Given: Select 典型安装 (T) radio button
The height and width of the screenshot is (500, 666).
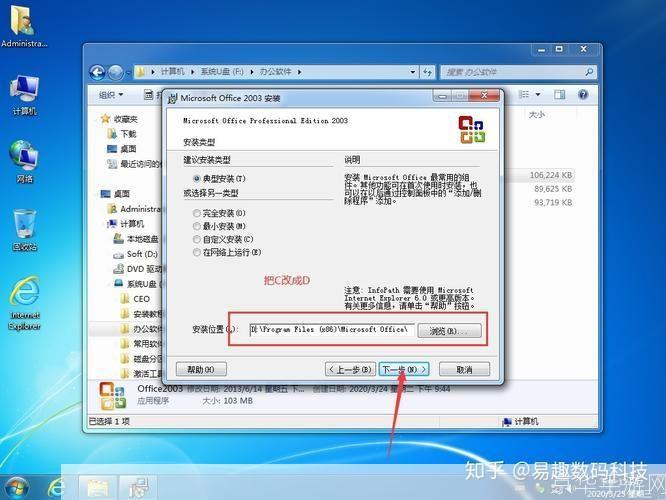Looking at the screenshot, I should (x=197, y=178).
